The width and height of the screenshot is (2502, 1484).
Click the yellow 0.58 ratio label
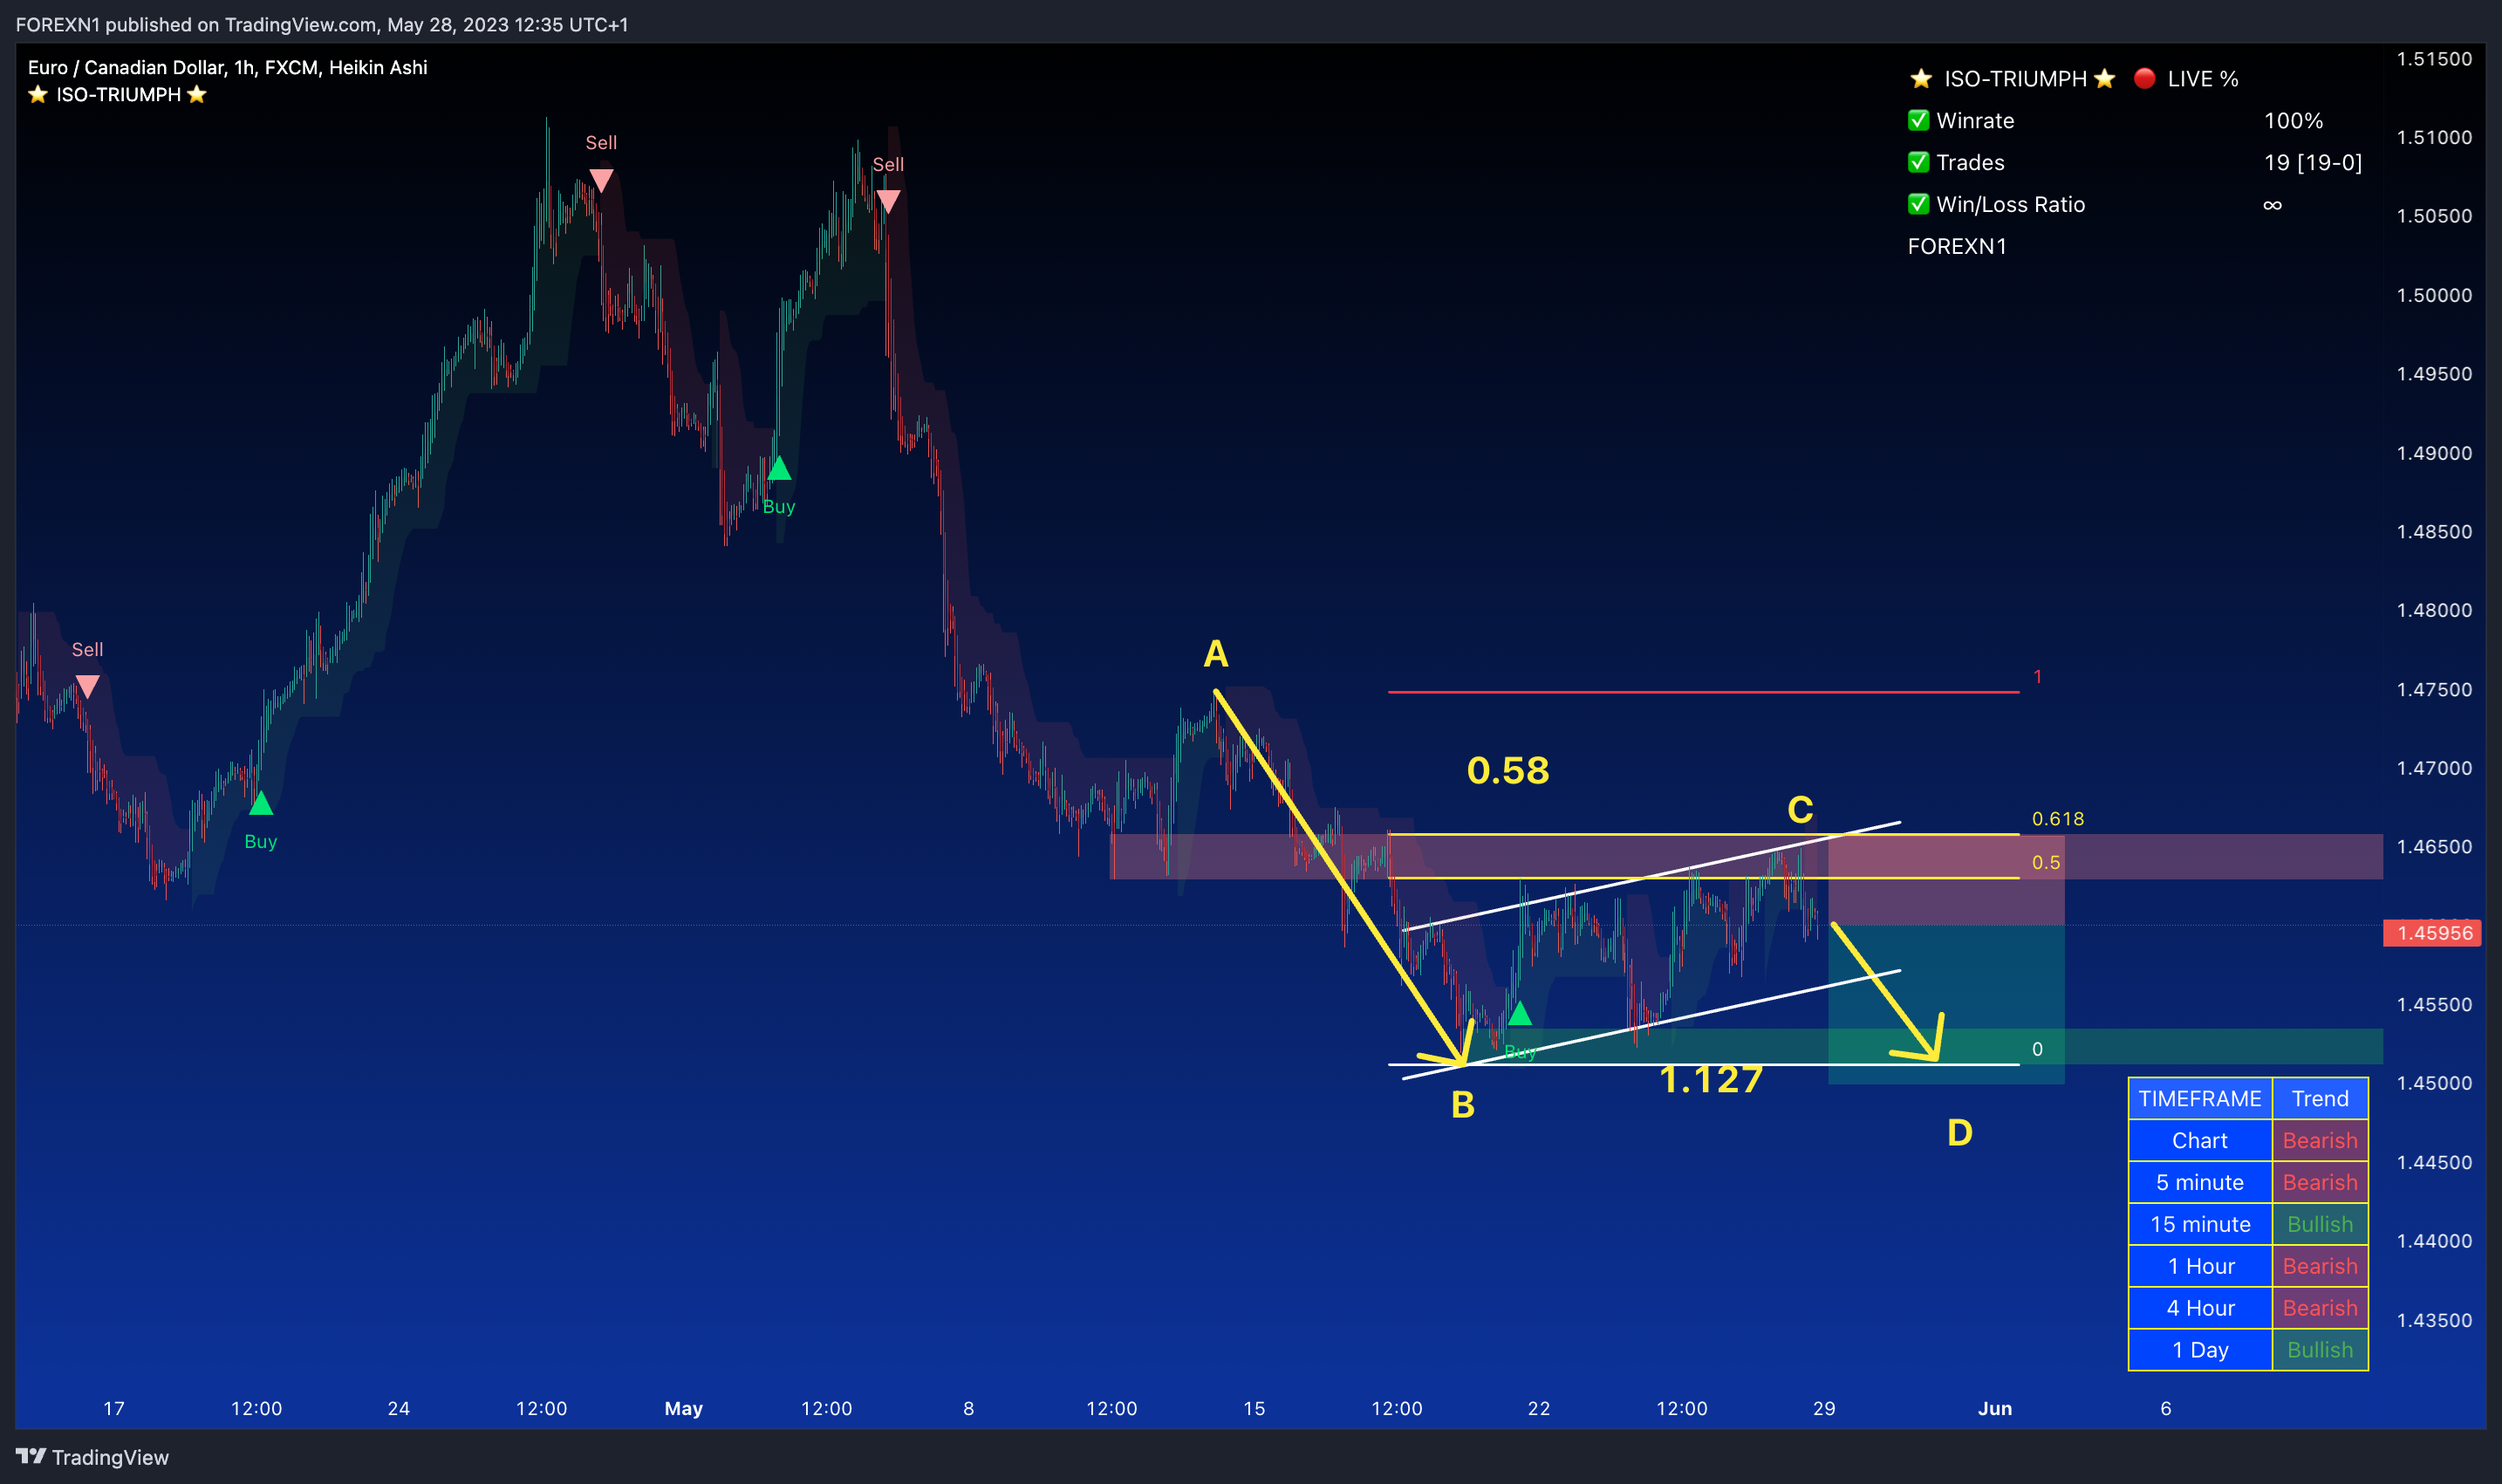coord(1508,770)
